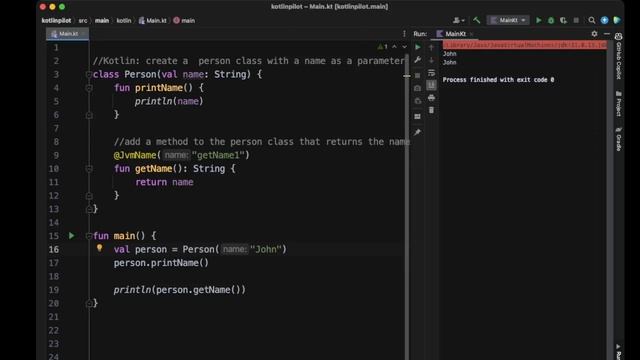
Task: Click 'Process finished with exit code 0' text
Action: (x=498, y=80)
